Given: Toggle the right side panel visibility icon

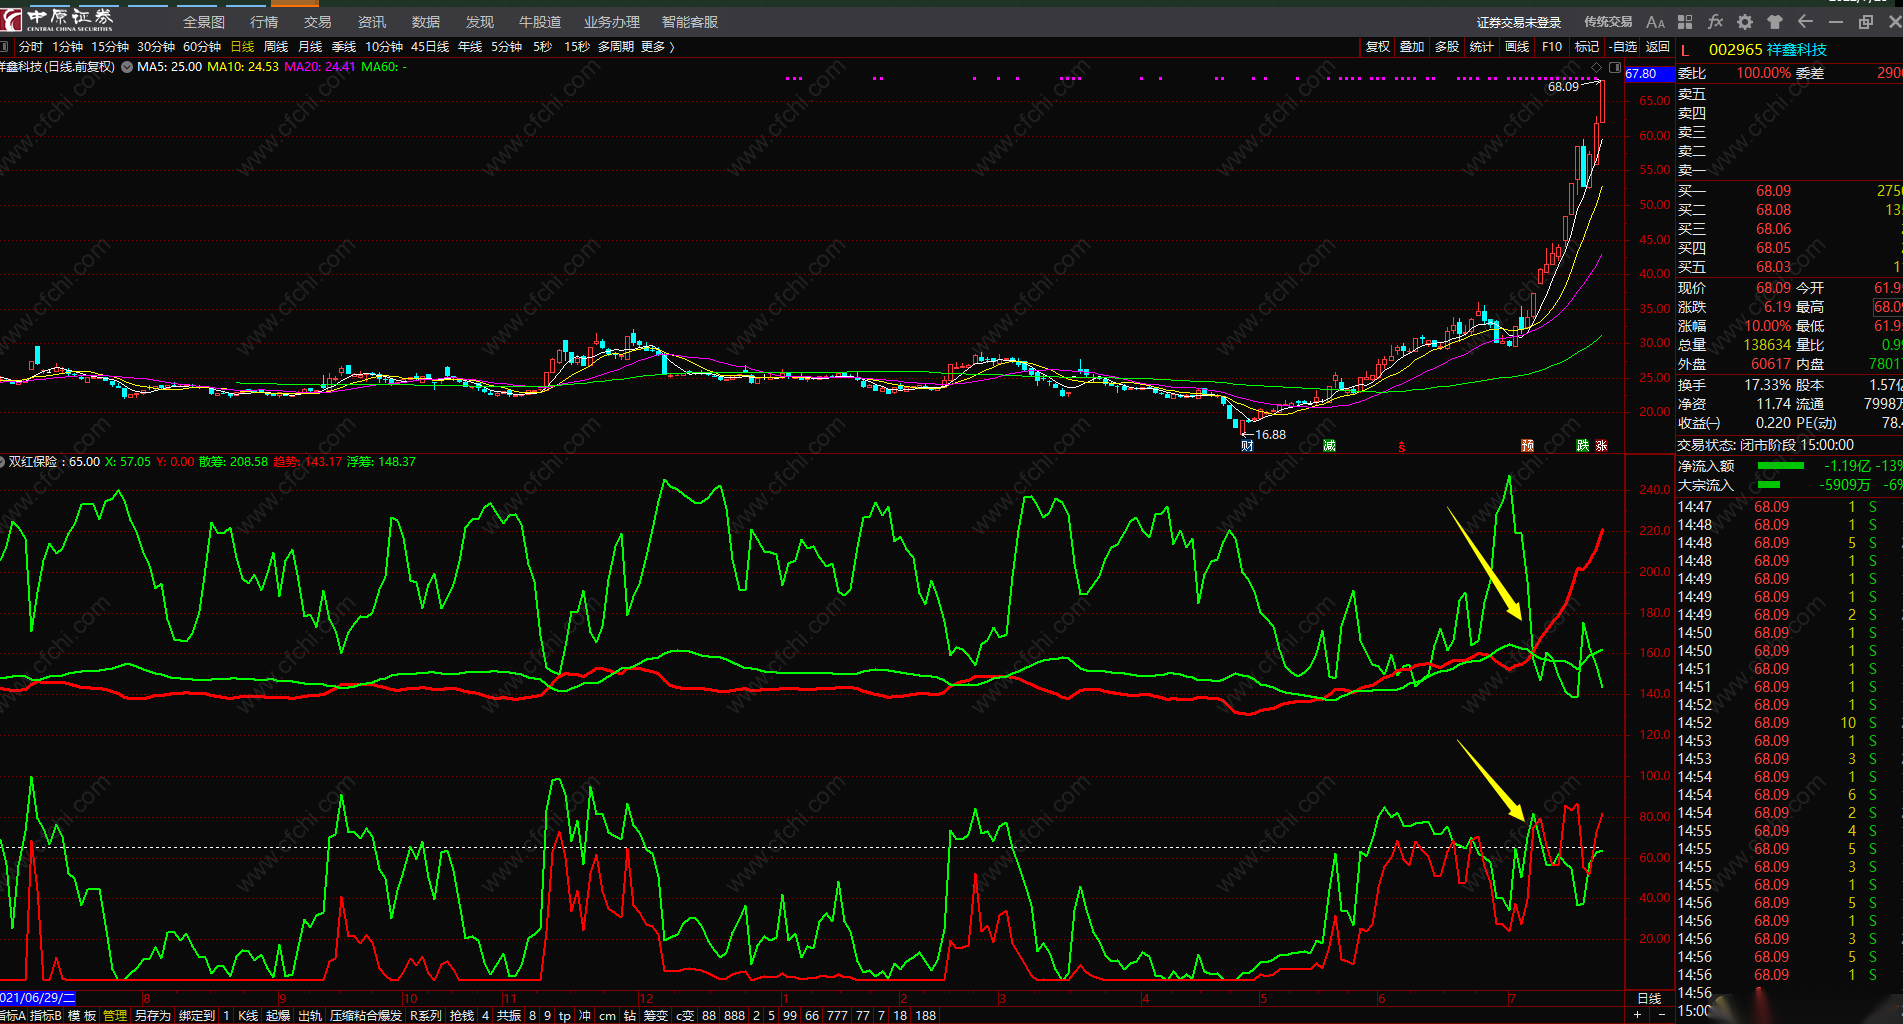Looking at the screenshot, I should [x=1613, y=67].
